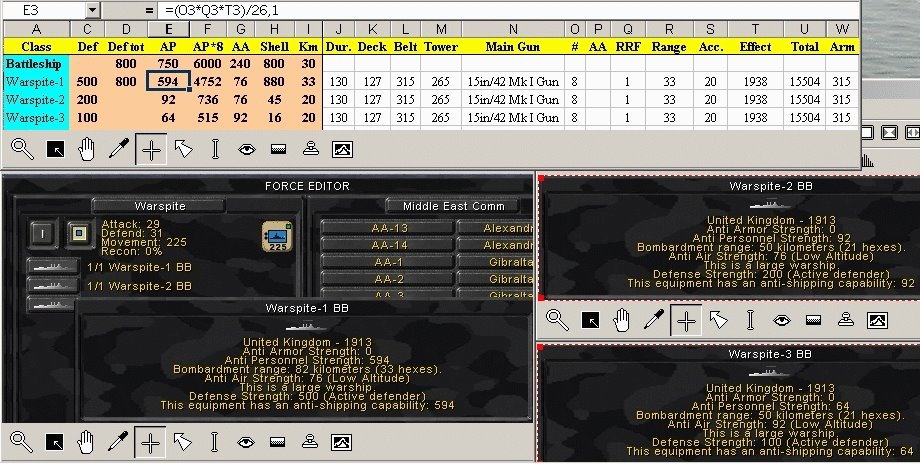Click the equals sign button in the formula bar
Viewport: 920px width, 464px height.
coord(149,11)
